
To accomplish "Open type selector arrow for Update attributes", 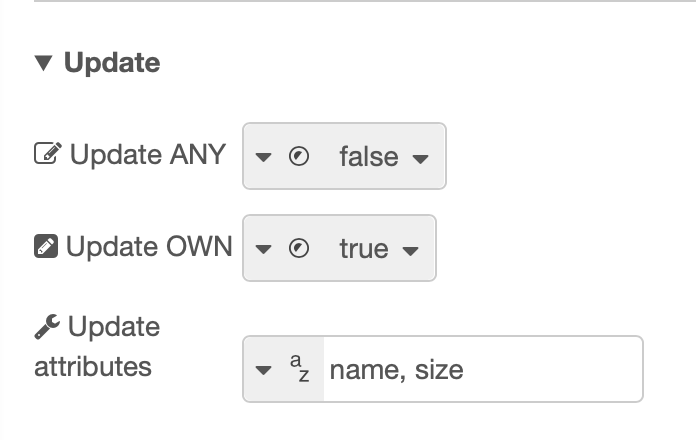I will click(x=263, y=370).
